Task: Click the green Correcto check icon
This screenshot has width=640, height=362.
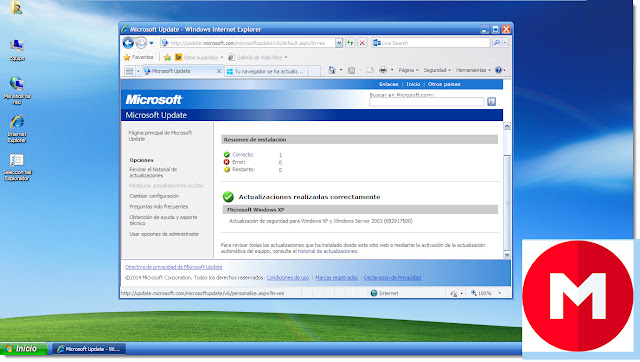Action: [227, 155]
